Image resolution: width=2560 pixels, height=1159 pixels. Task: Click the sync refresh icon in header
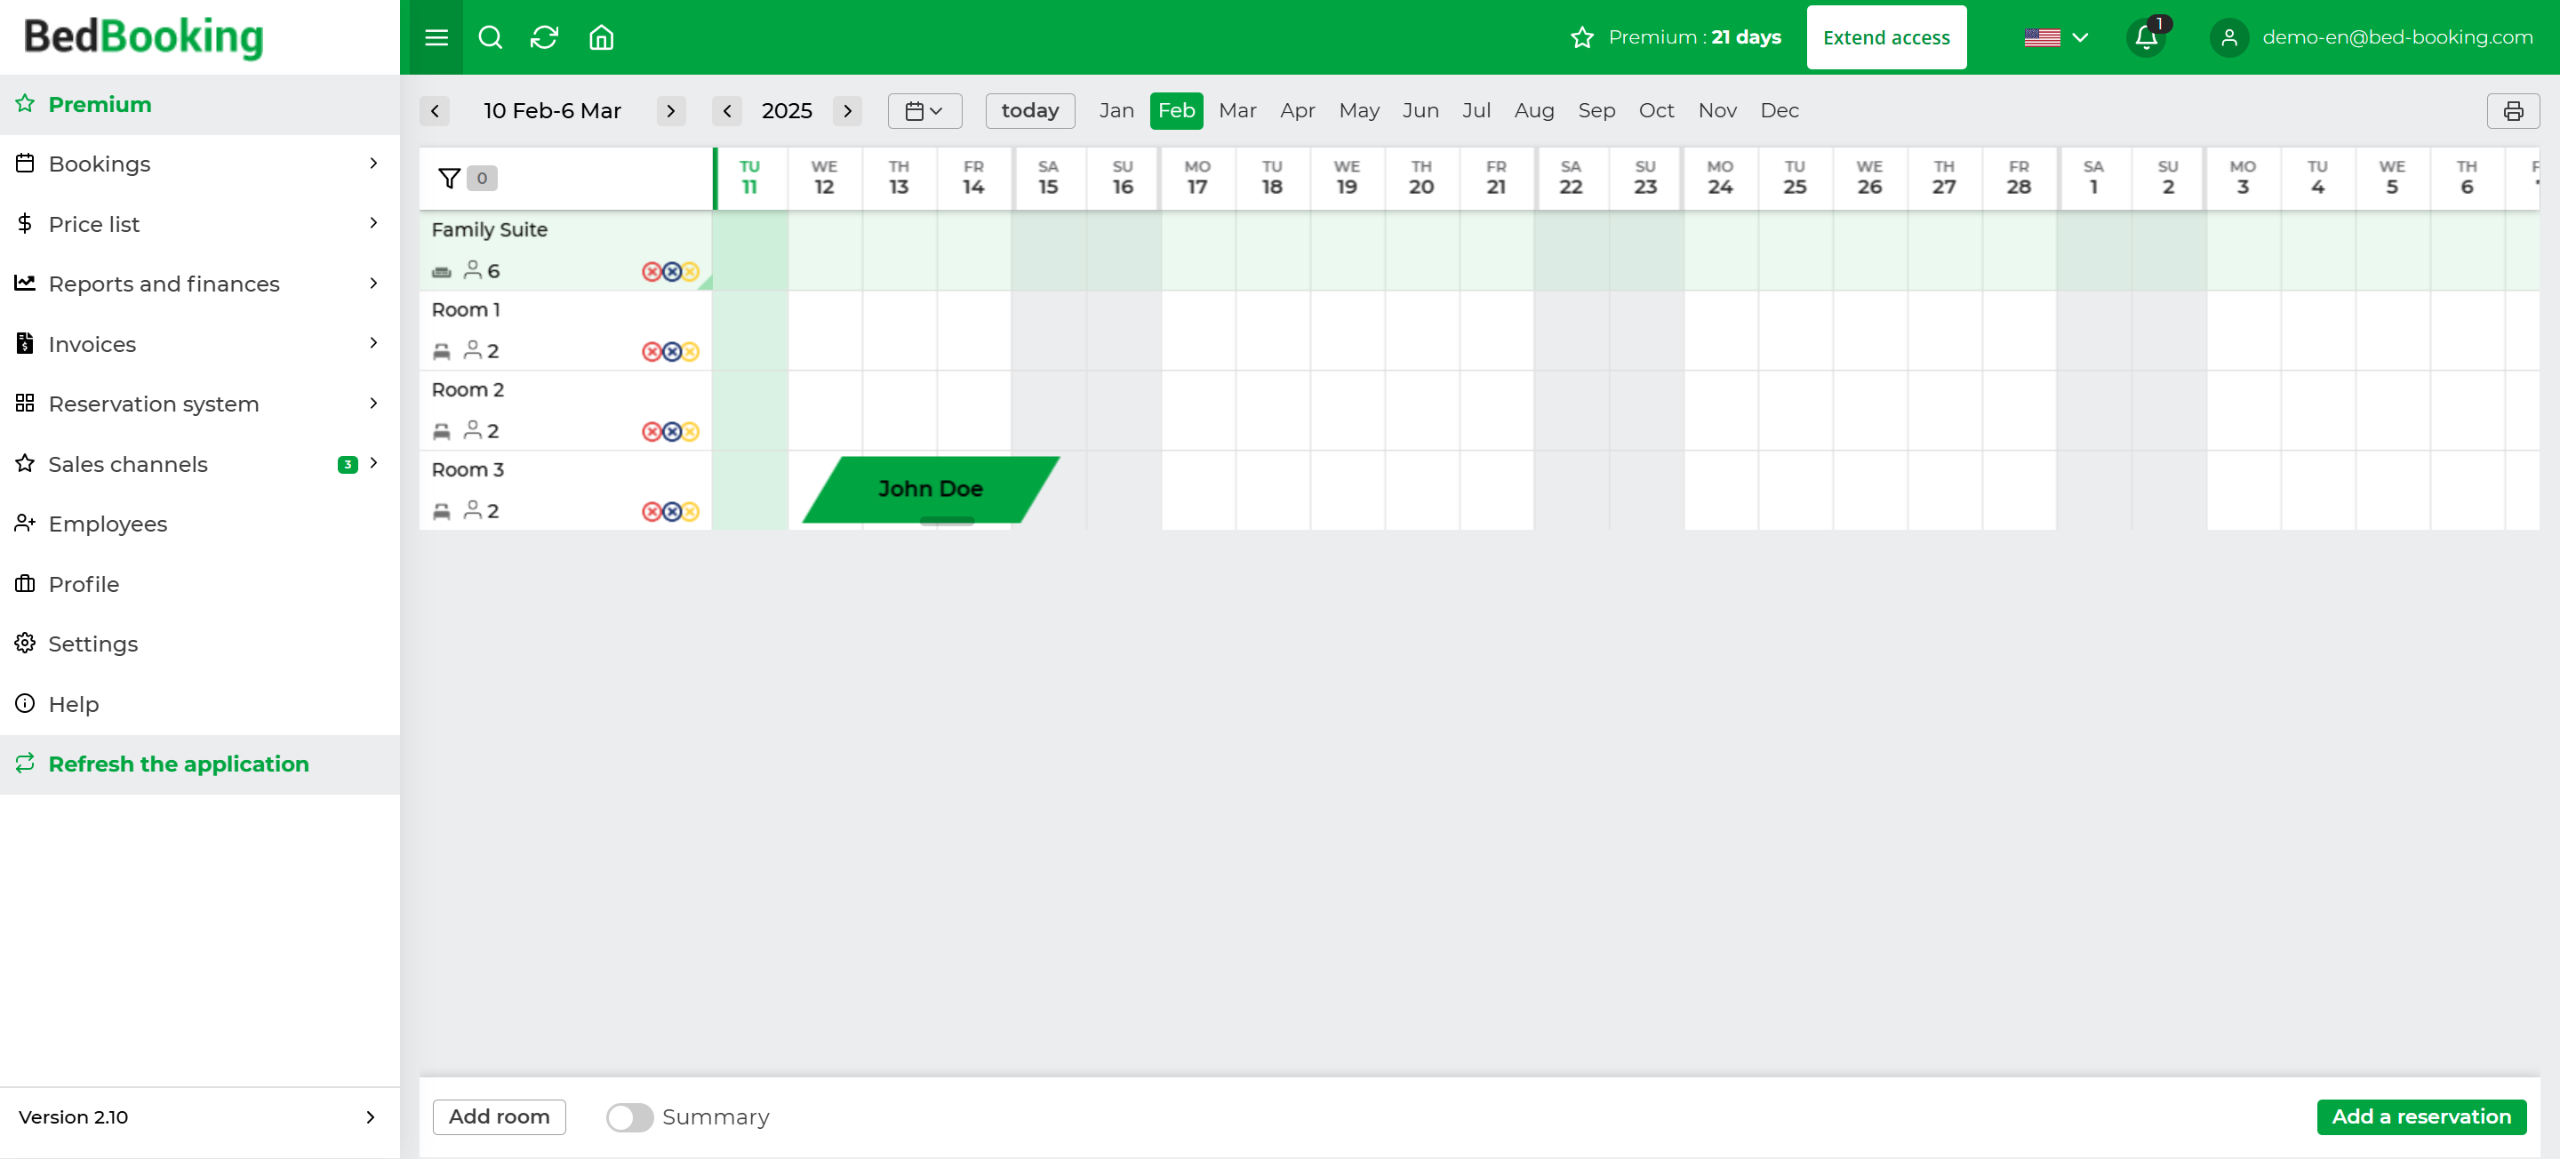click(544, 37)
